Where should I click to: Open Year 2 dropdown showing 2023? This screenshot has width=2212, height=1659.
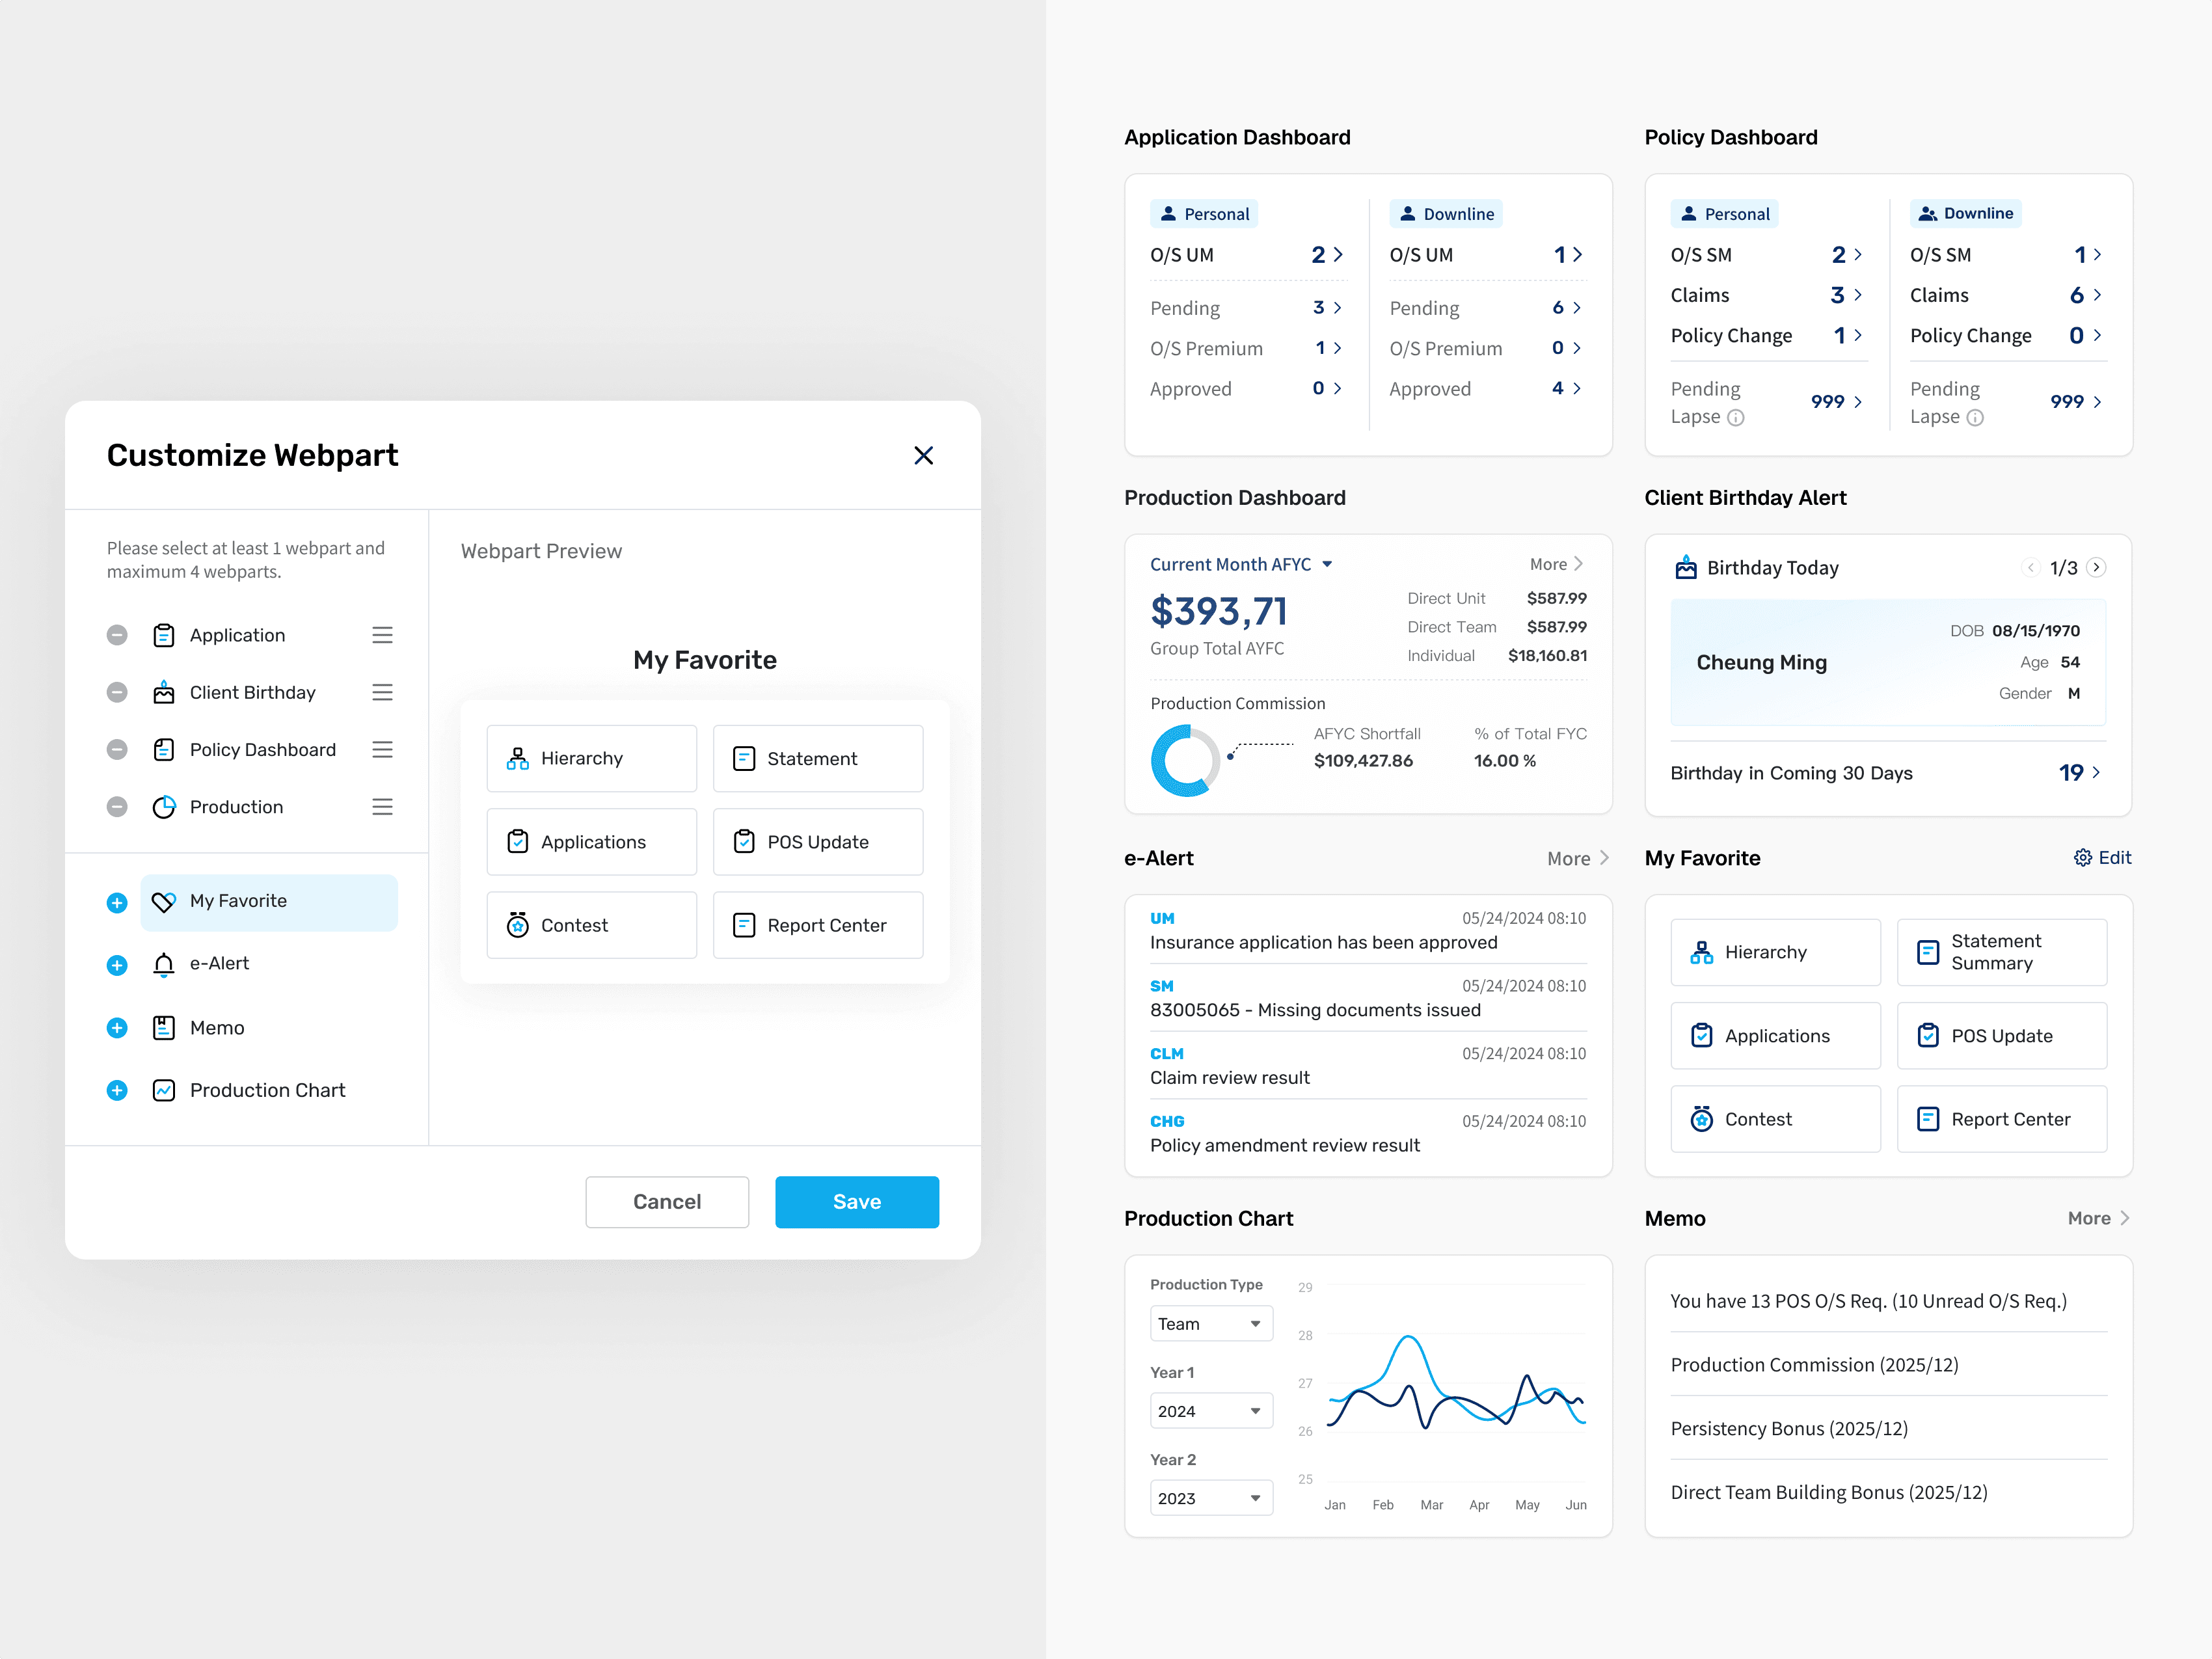point(1210,1498)
